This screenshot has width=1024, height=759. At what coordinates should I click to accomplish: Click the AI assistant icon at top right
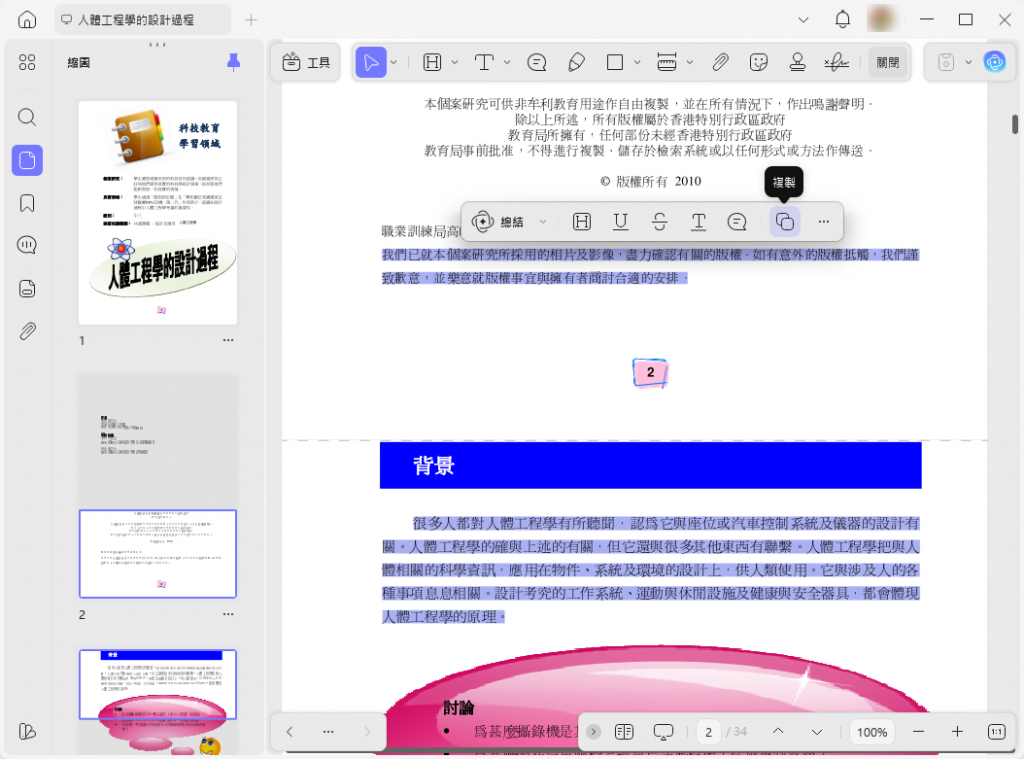[x=994, y=62]
